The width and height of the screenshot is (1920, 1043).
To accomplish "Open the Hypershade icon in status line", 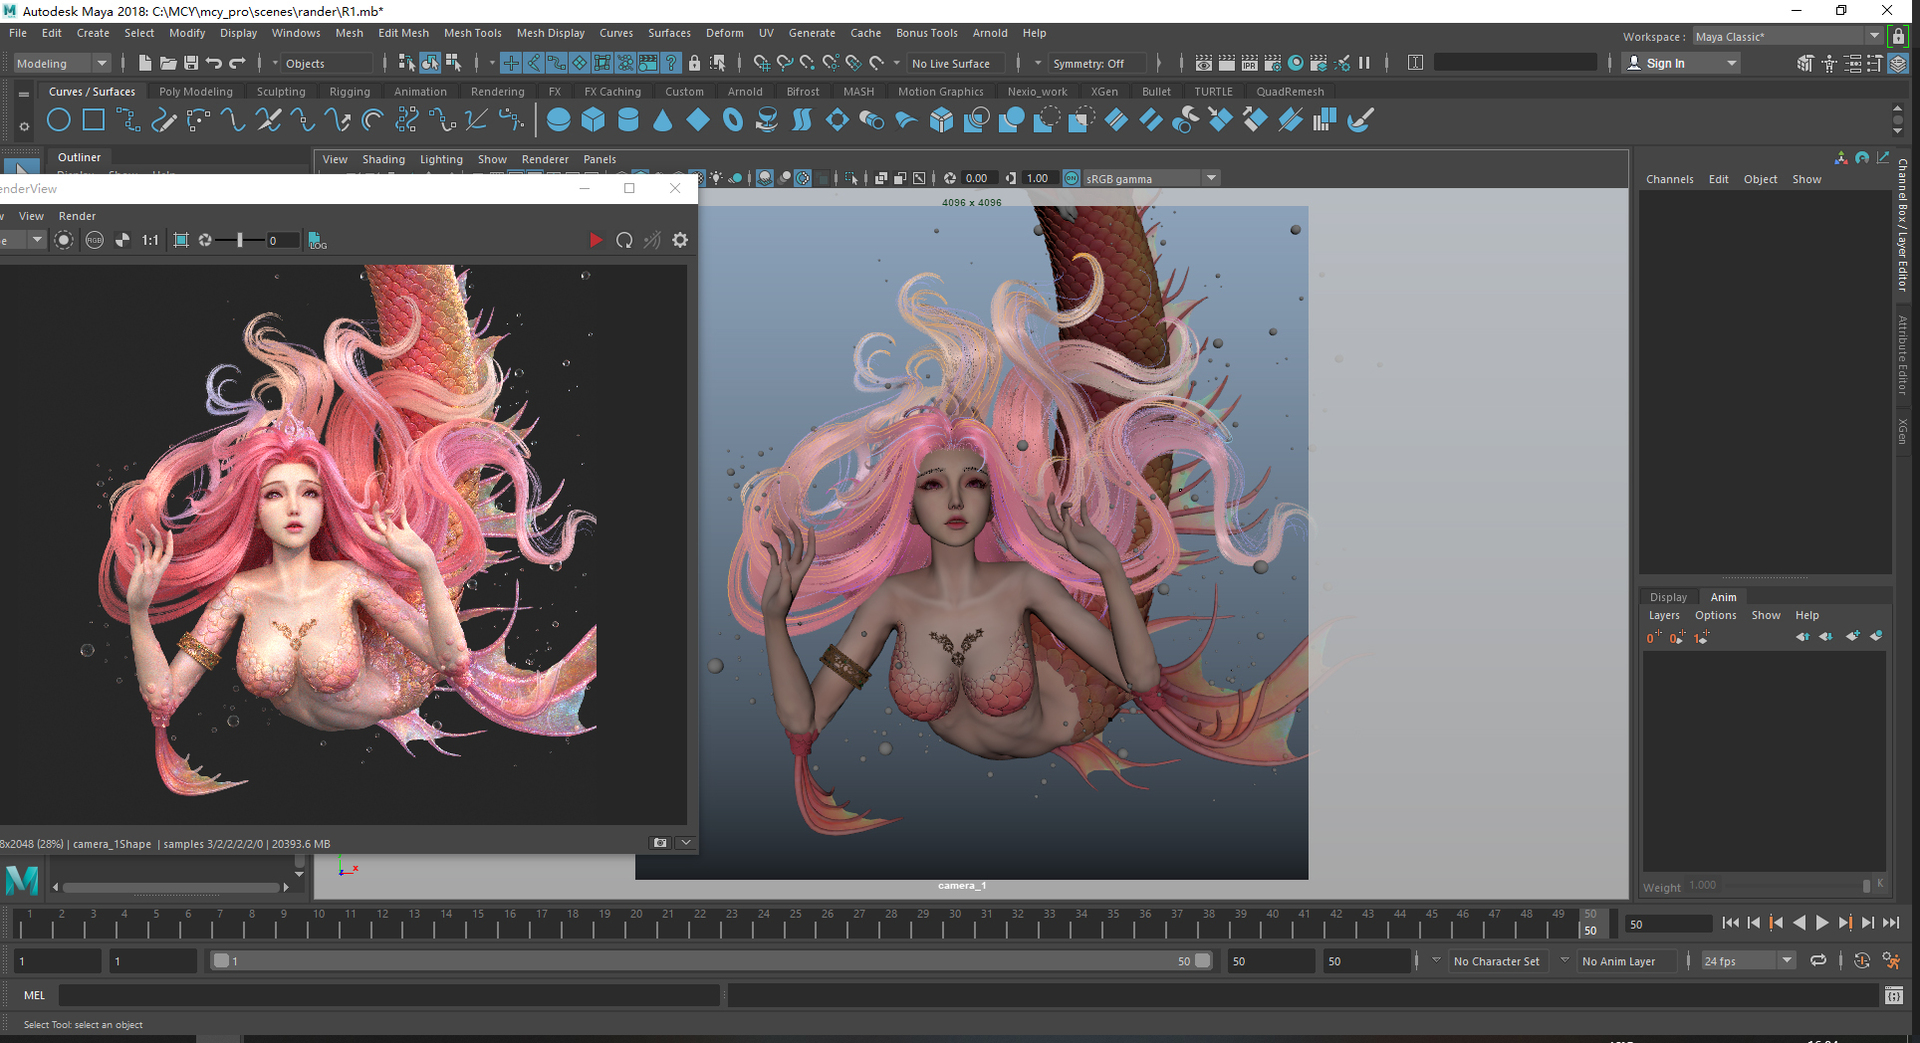I will point(1296,63).
